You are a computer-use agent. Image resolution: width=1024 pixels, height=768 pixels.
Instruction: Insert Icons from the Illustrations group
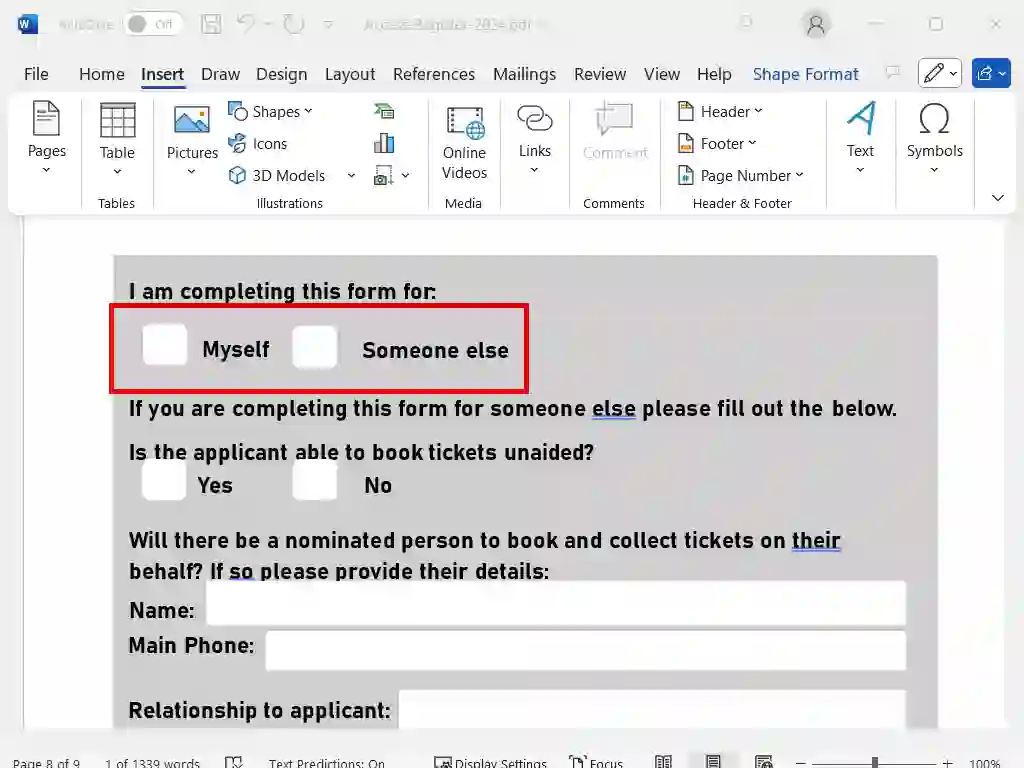click(257, 144)
